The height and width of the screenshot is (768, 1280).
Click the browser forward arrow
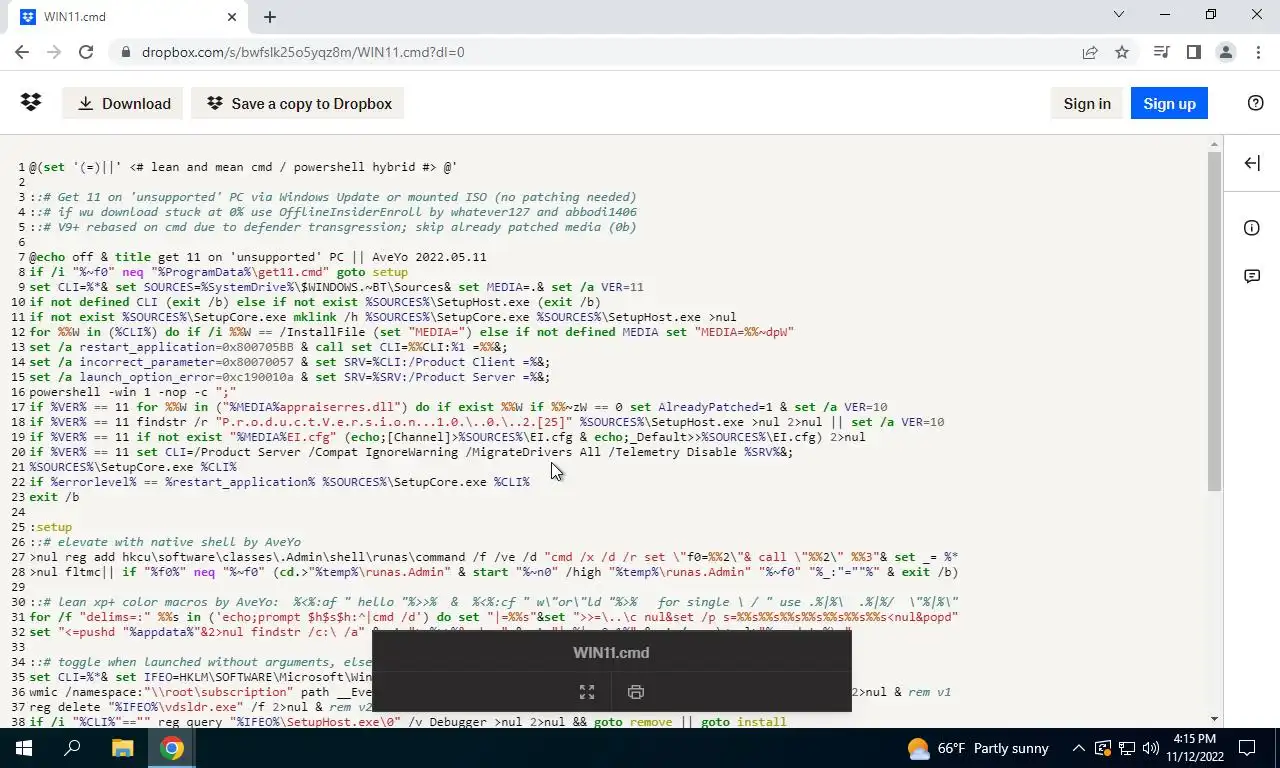54,52
